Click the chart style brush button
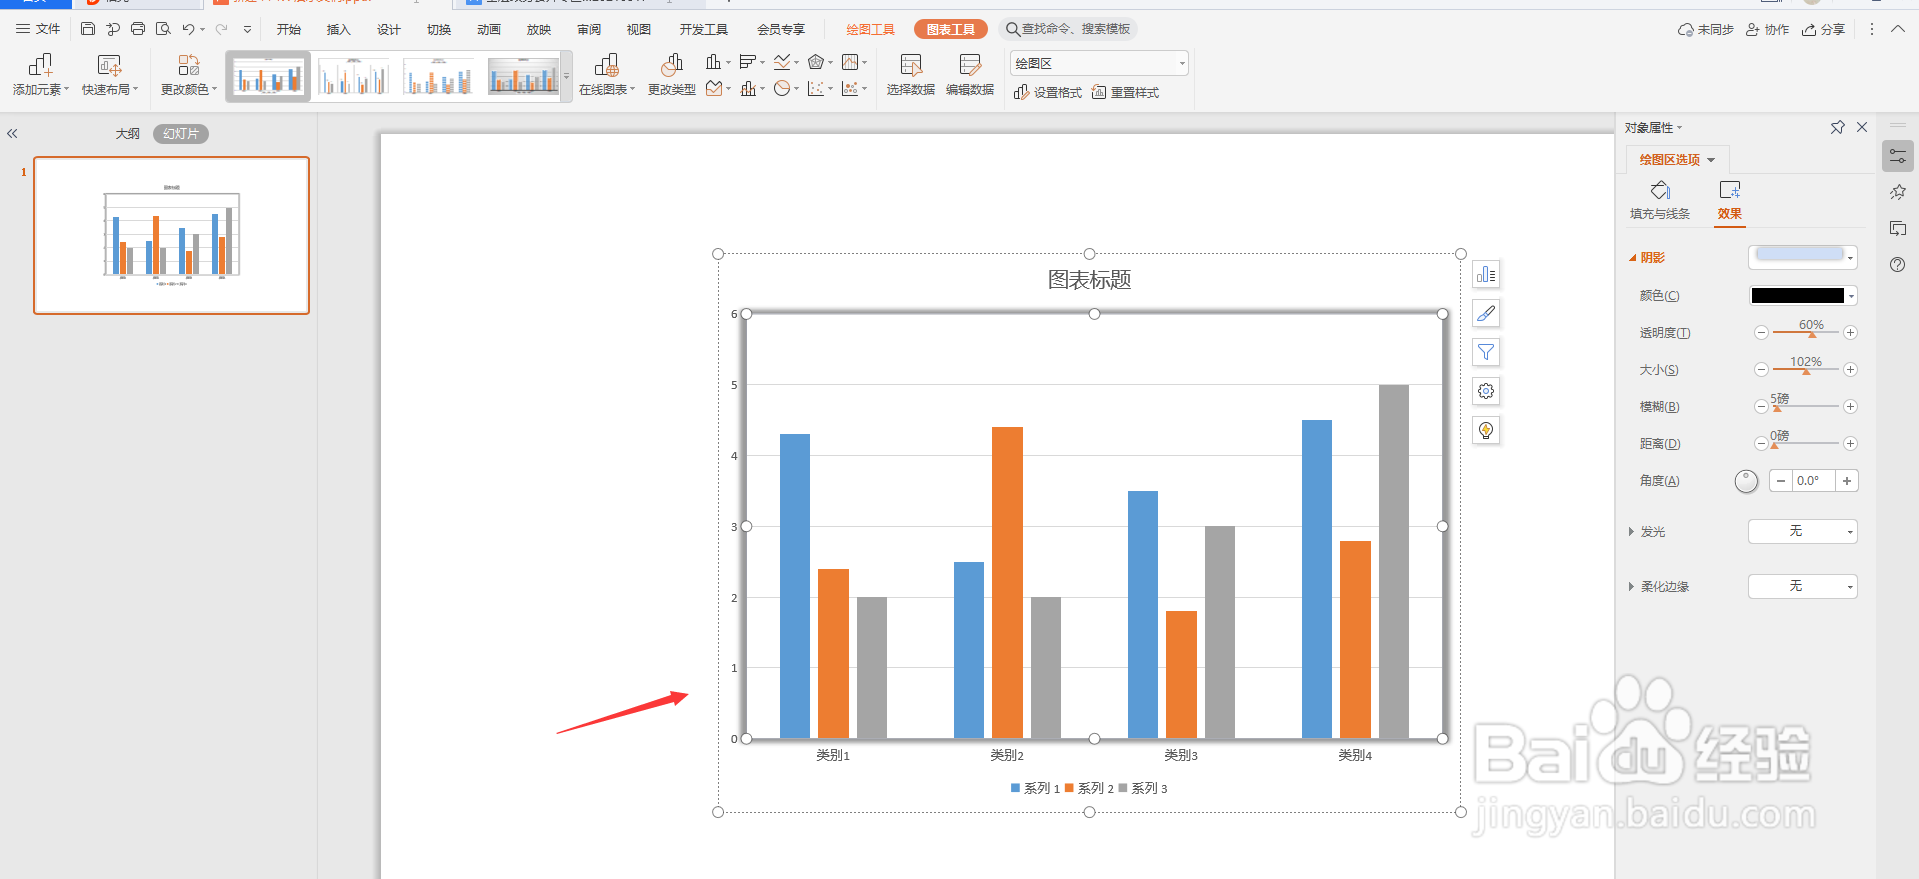 point(1486,313)
